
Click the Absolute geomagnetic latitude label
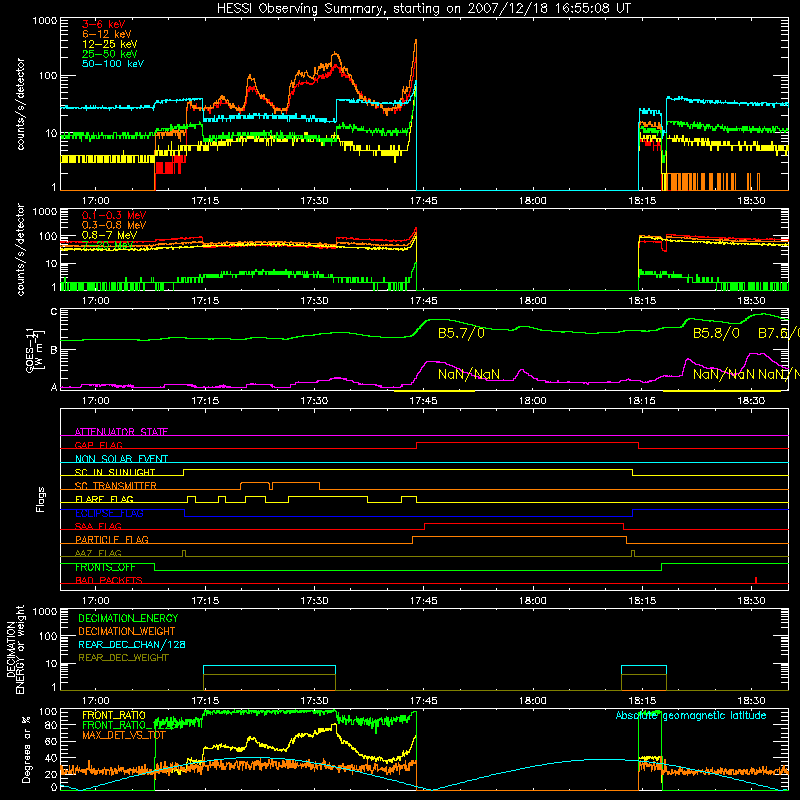[691, 715]
